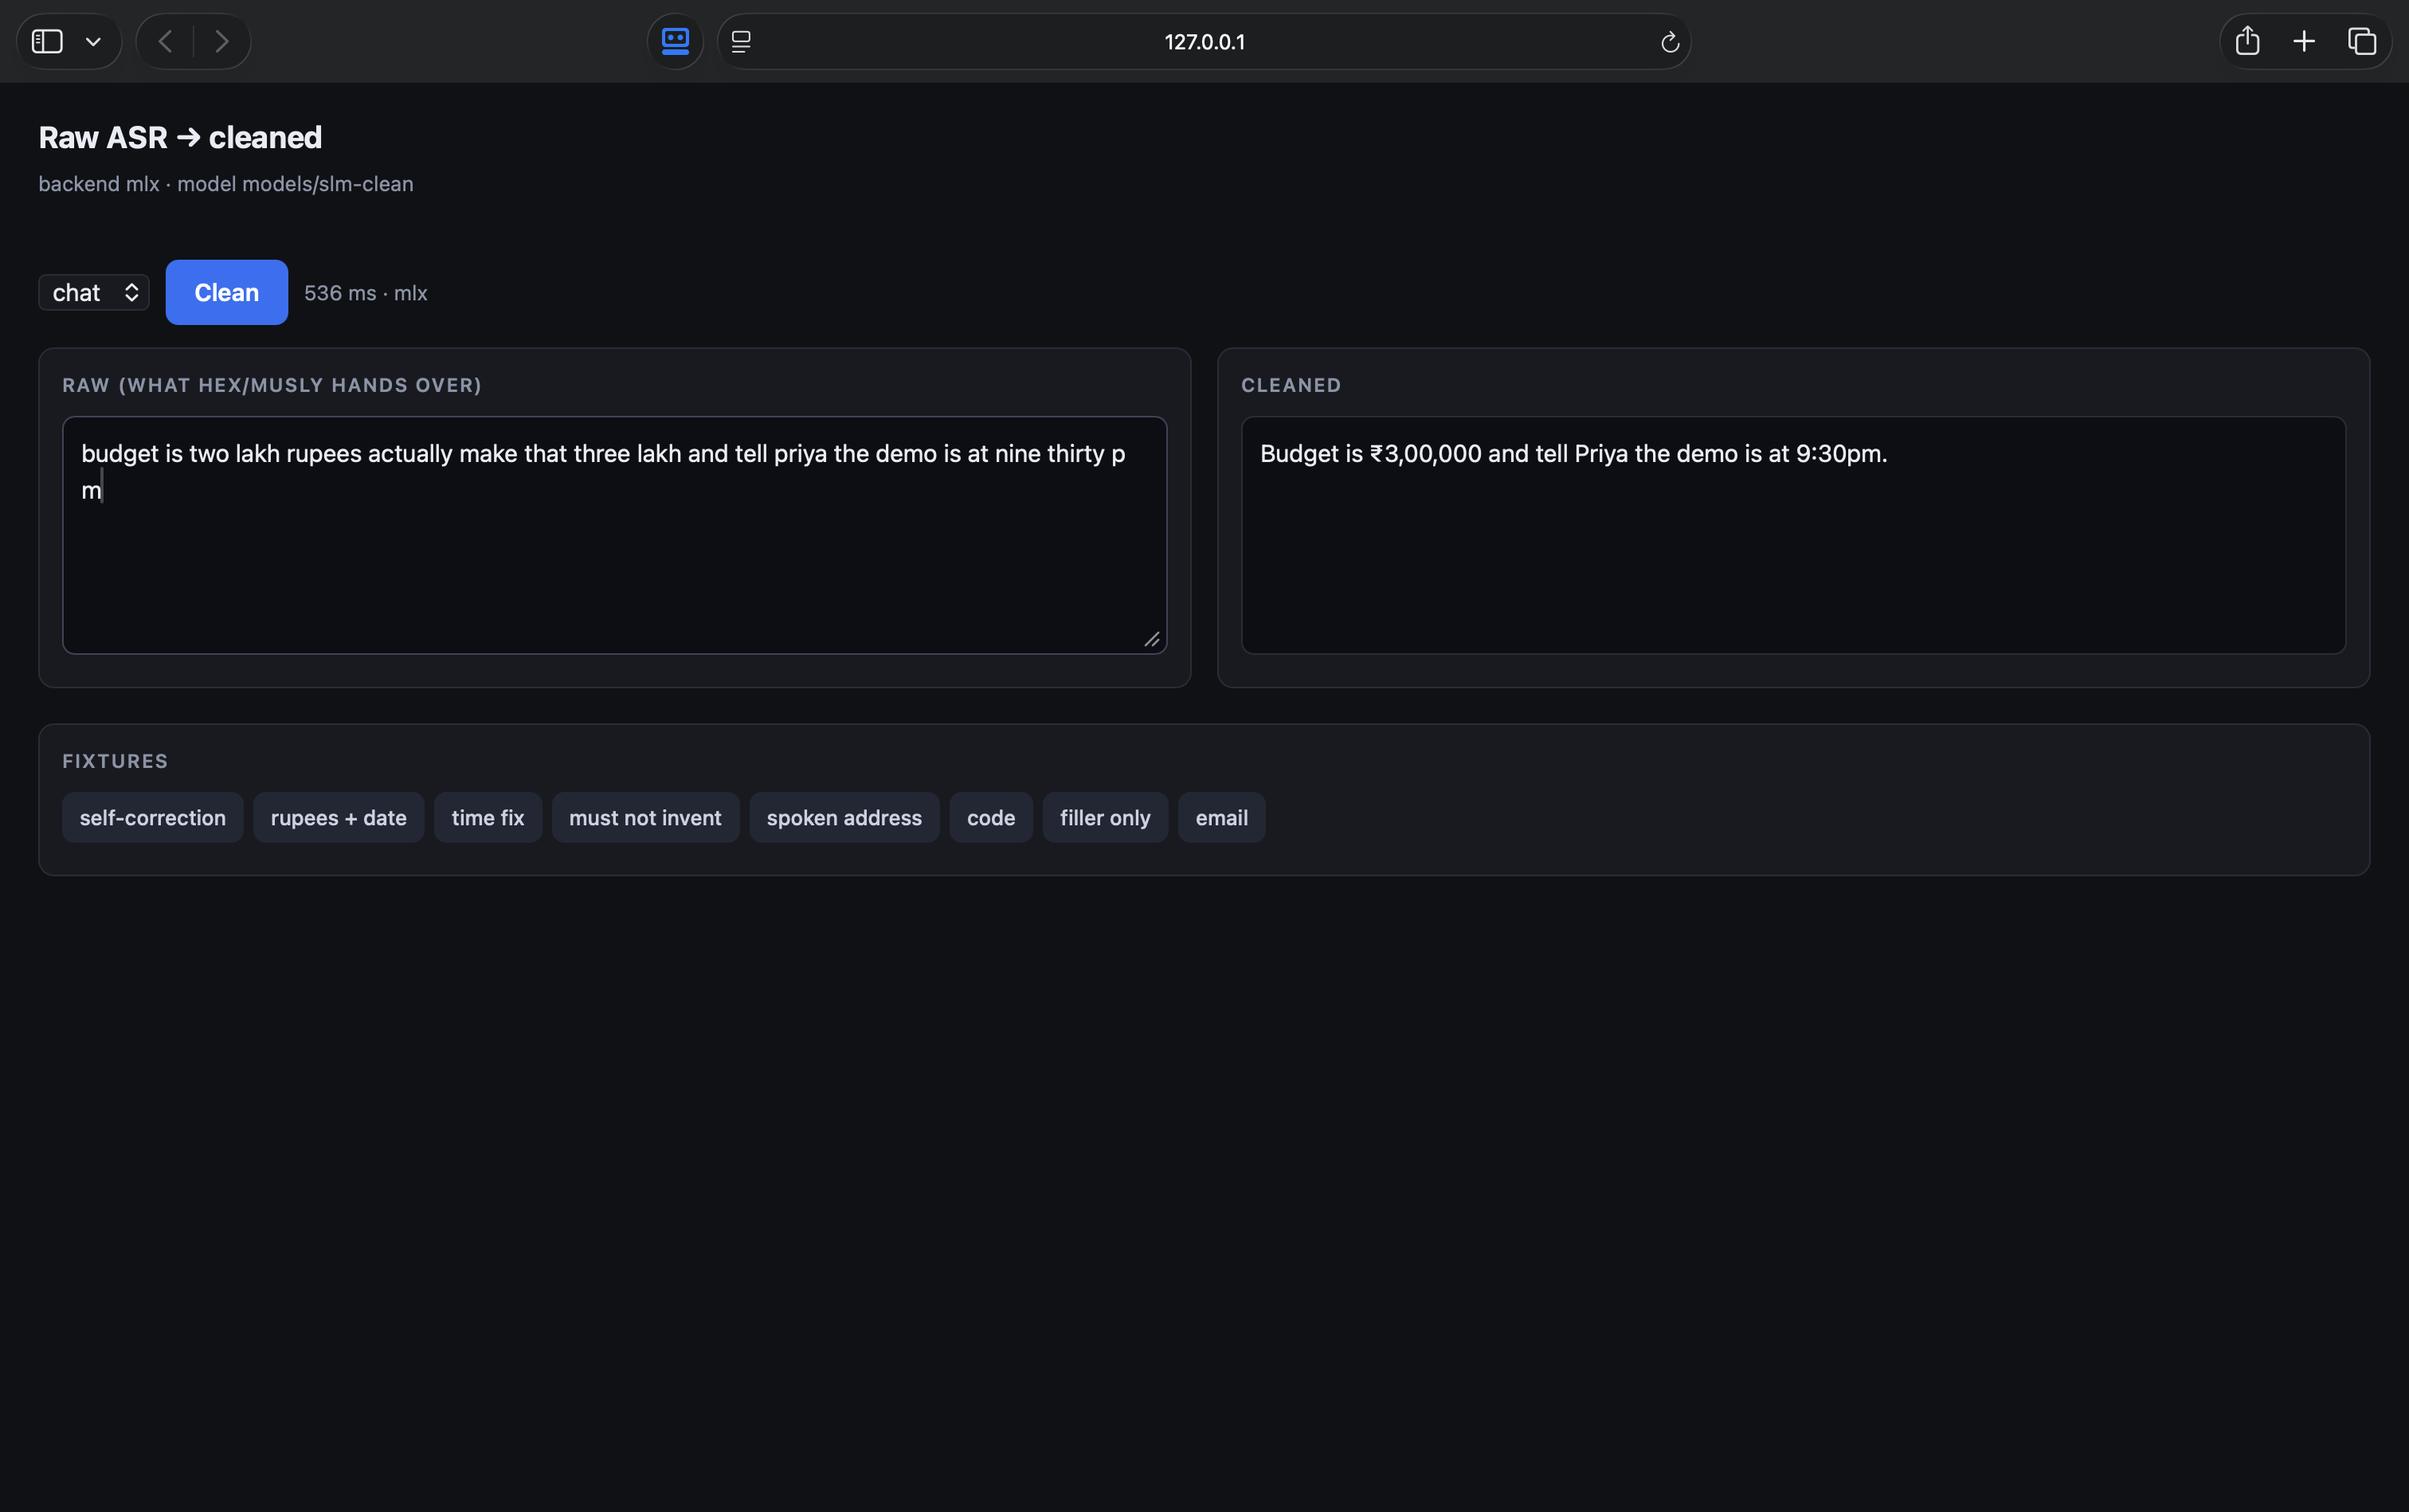Open the Share icon in toolbar
The image size is (2409, 1512).
[x=2247, y=40]
